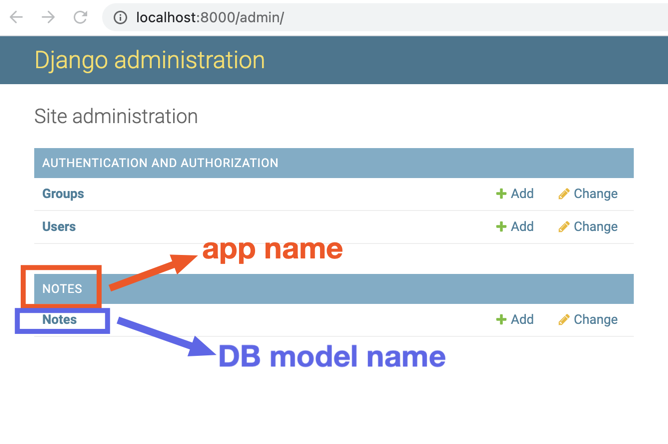The image size is (668, 444).
Task: Click the Site administration heading
Action: [116, 116]
